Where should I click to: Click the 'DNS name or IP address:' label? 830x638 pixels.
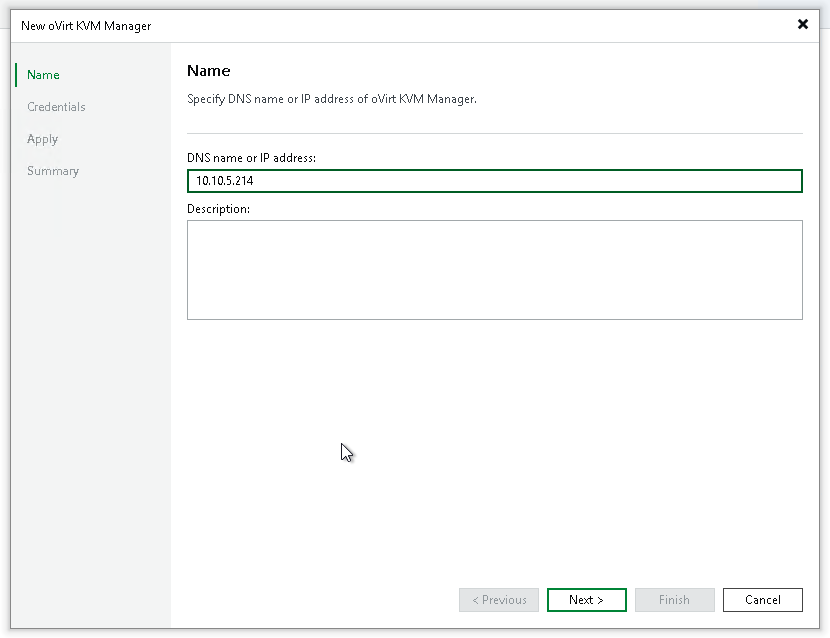(x=251, y=158)
